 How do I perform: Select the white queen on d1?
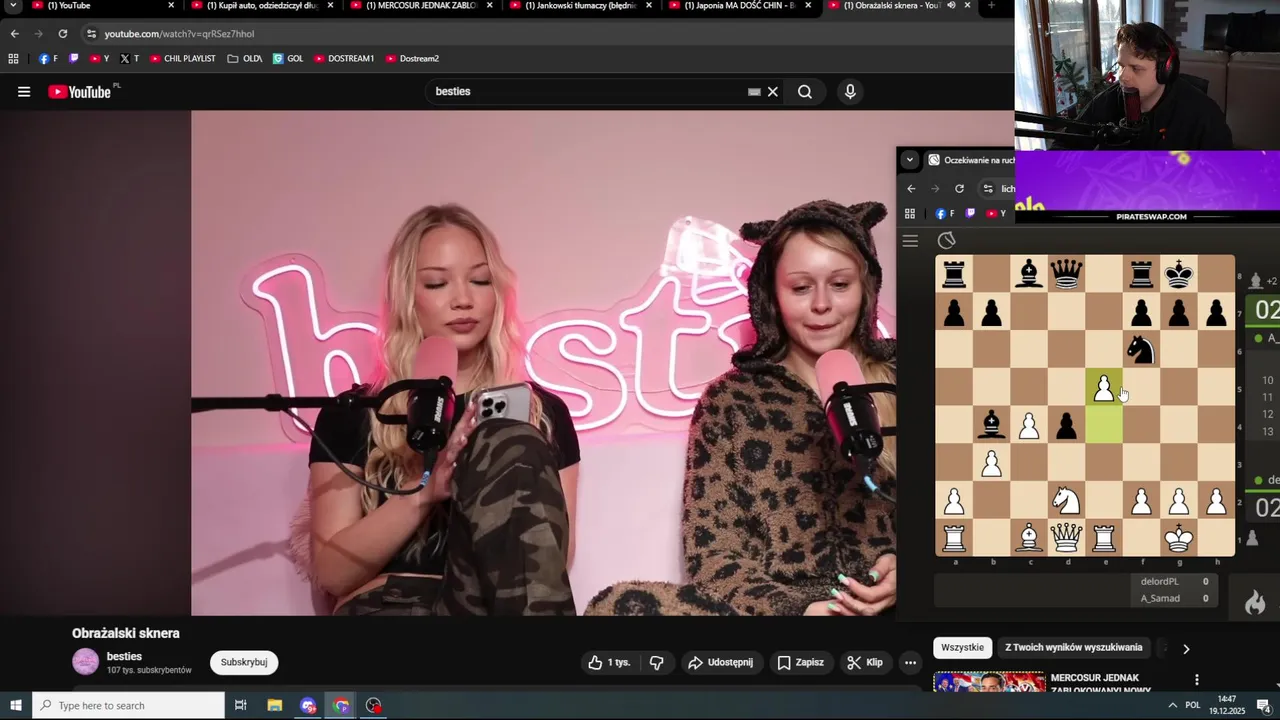pos(1066,538)
